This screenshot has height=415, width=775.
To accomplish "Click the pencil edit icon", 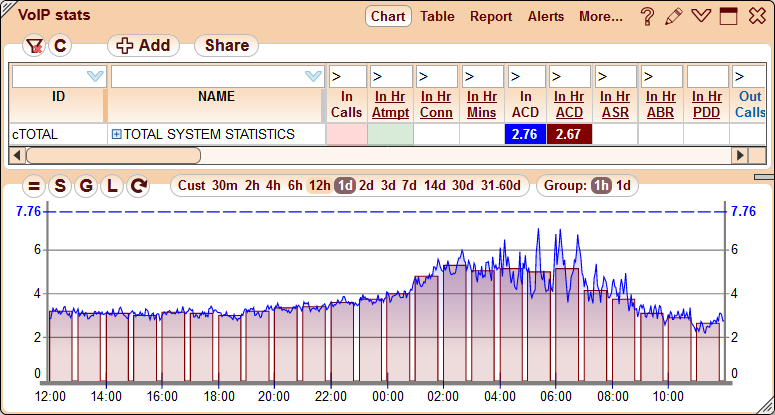I will (x=674, y=17).
